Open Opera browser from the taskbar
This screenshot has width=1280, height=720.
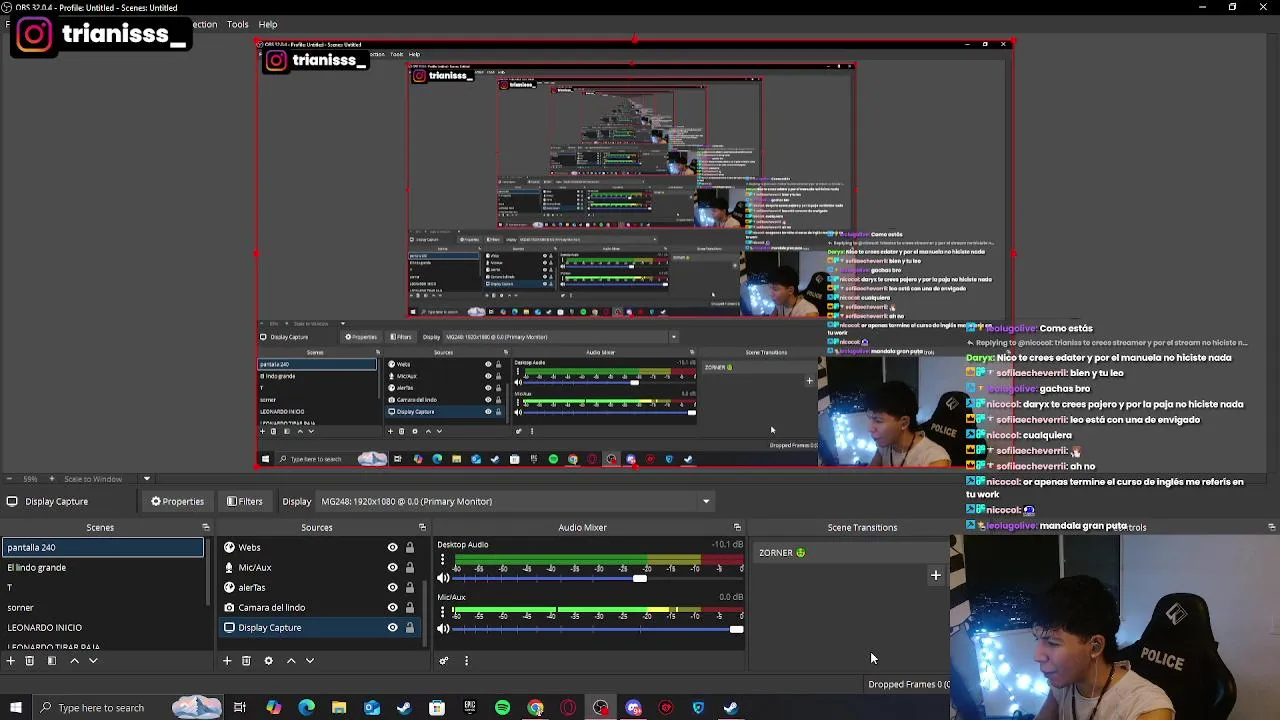click(x=568, y=708)
